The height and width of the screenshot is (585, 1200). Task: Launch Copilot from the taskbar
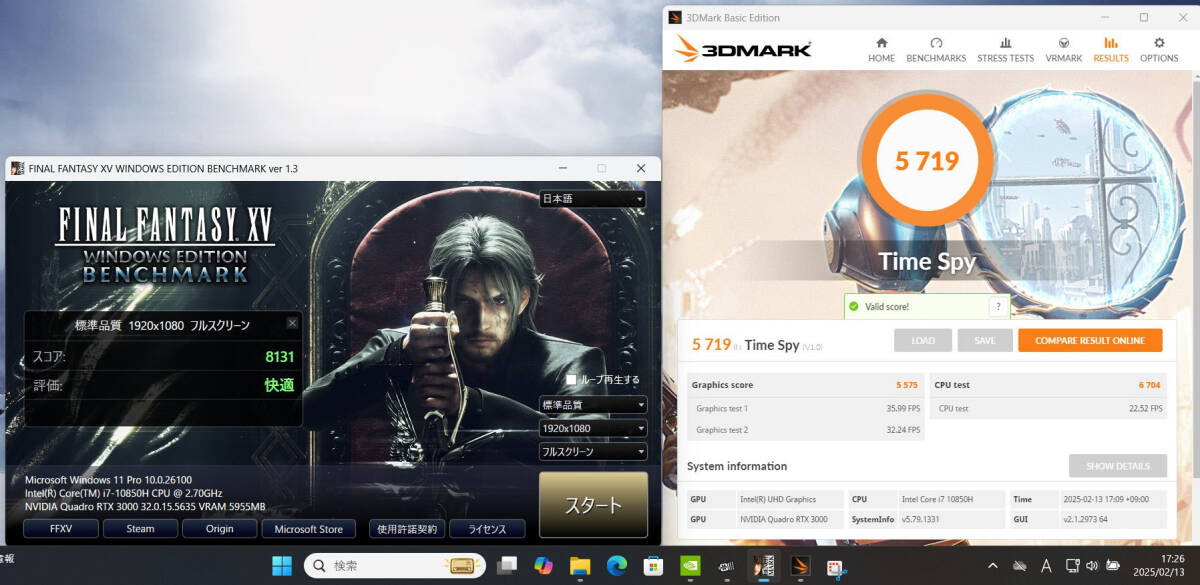[x=543, y=566]
